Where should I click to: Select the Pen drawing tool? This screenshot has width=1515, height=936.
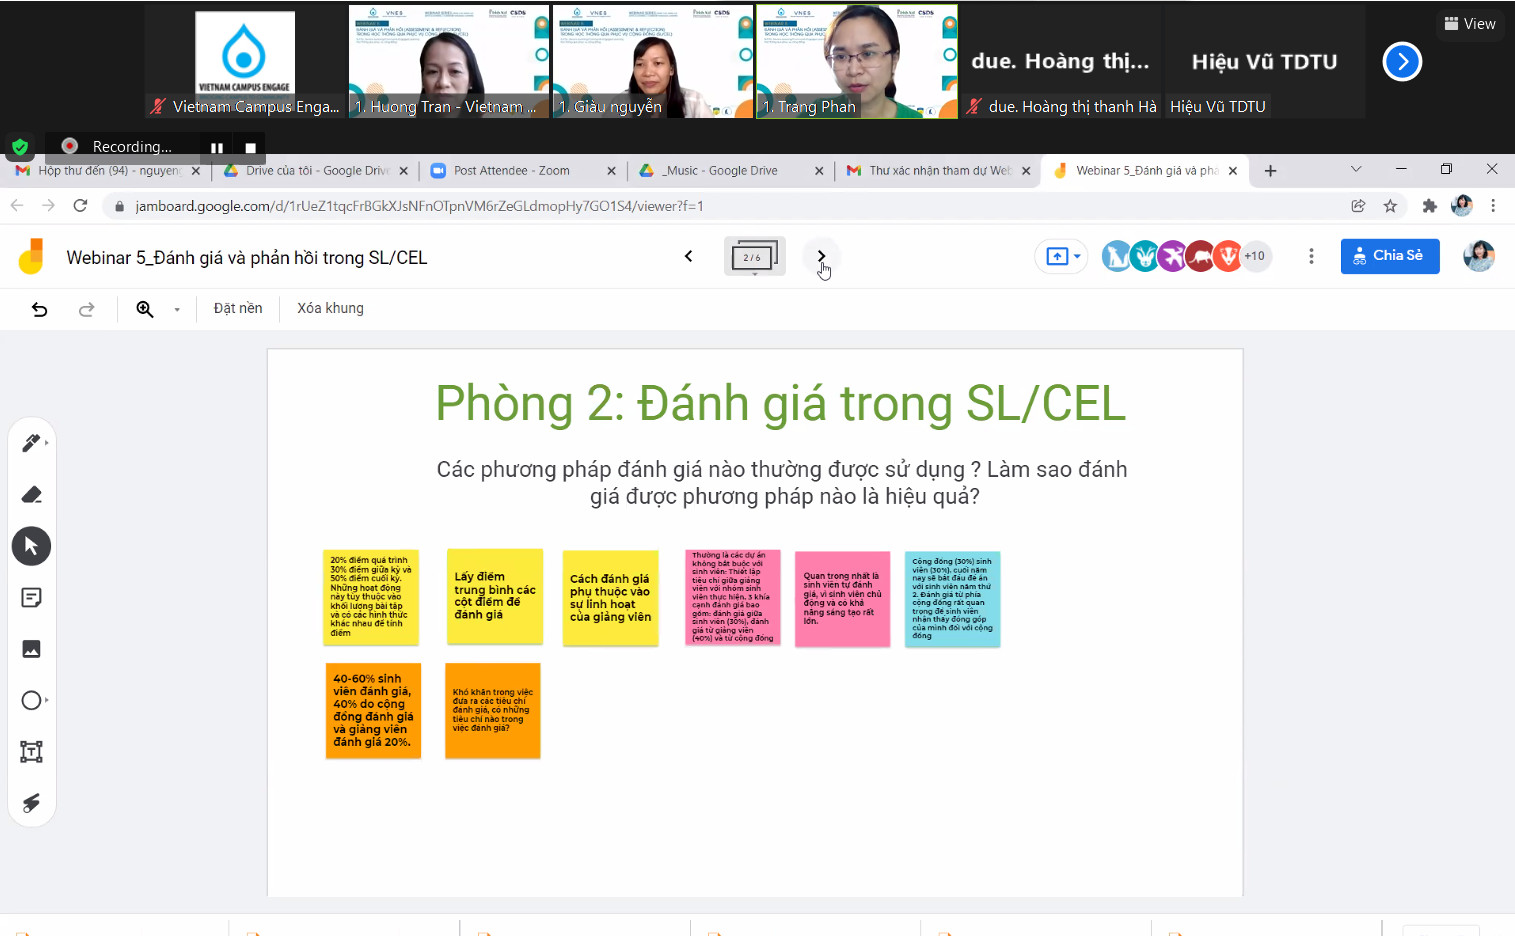[31, 443]
